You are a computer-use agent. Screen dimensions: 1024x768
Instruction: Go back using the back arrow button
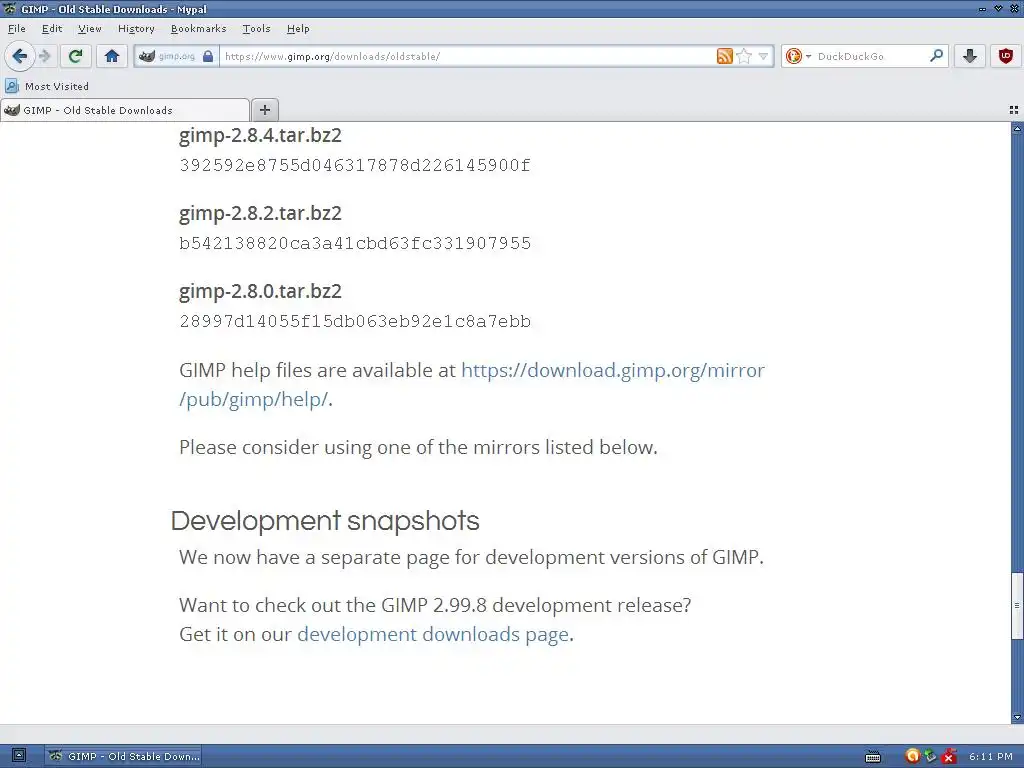(20, 56)
